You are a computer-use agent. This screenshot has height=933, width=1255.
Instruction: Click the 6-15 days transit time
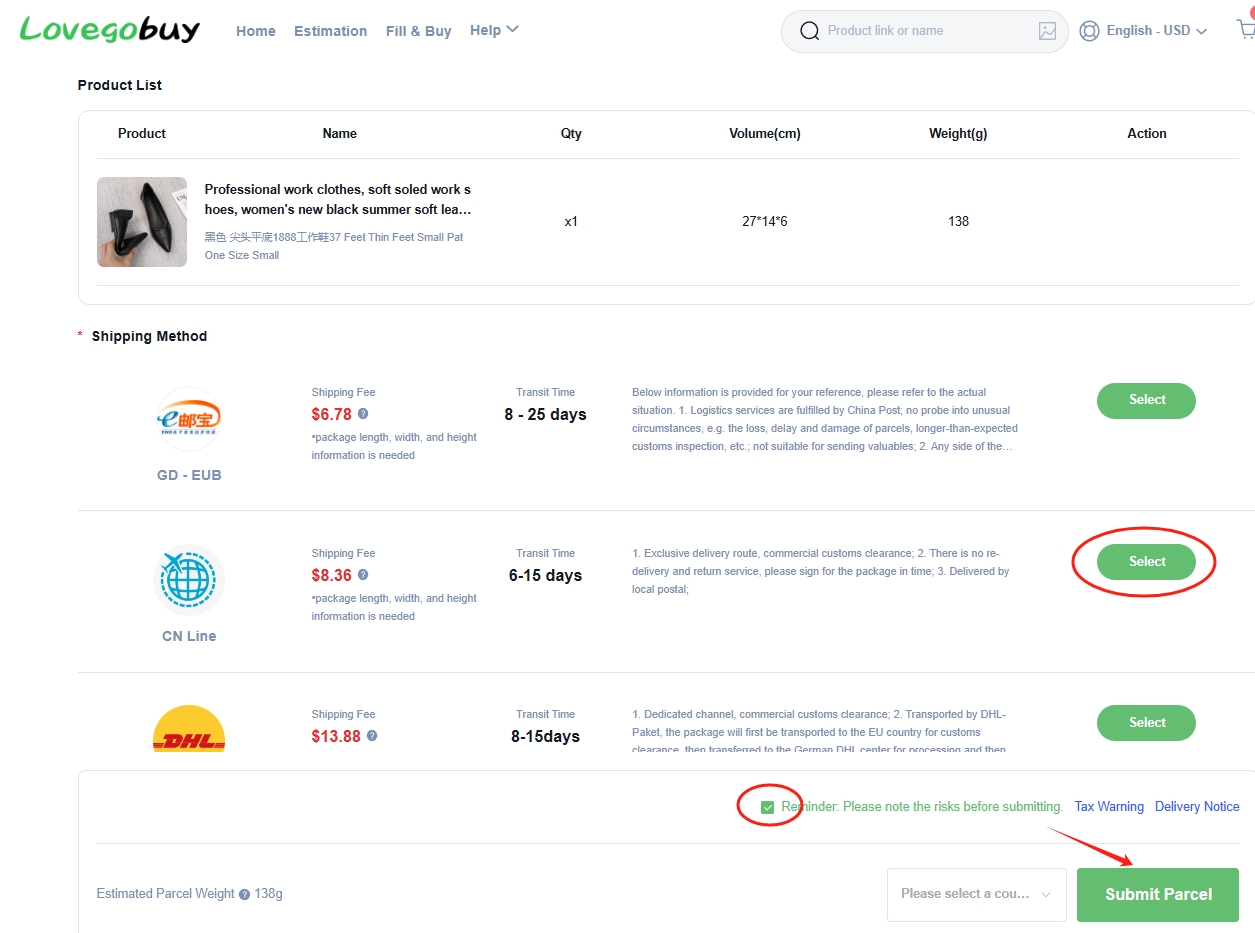[x=546, y=575]
